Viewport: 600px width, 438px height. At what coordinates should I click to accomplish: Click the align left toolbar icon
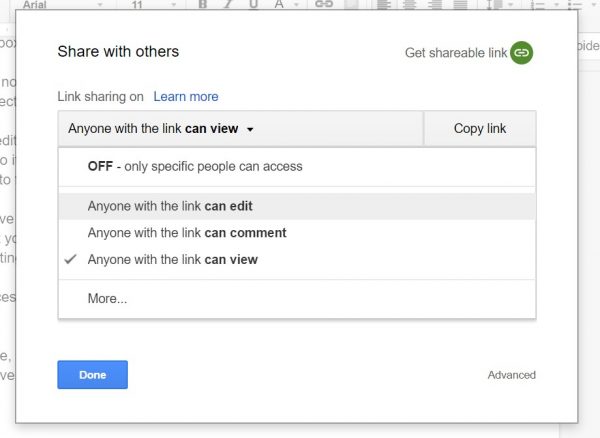(x=384, y=5)
